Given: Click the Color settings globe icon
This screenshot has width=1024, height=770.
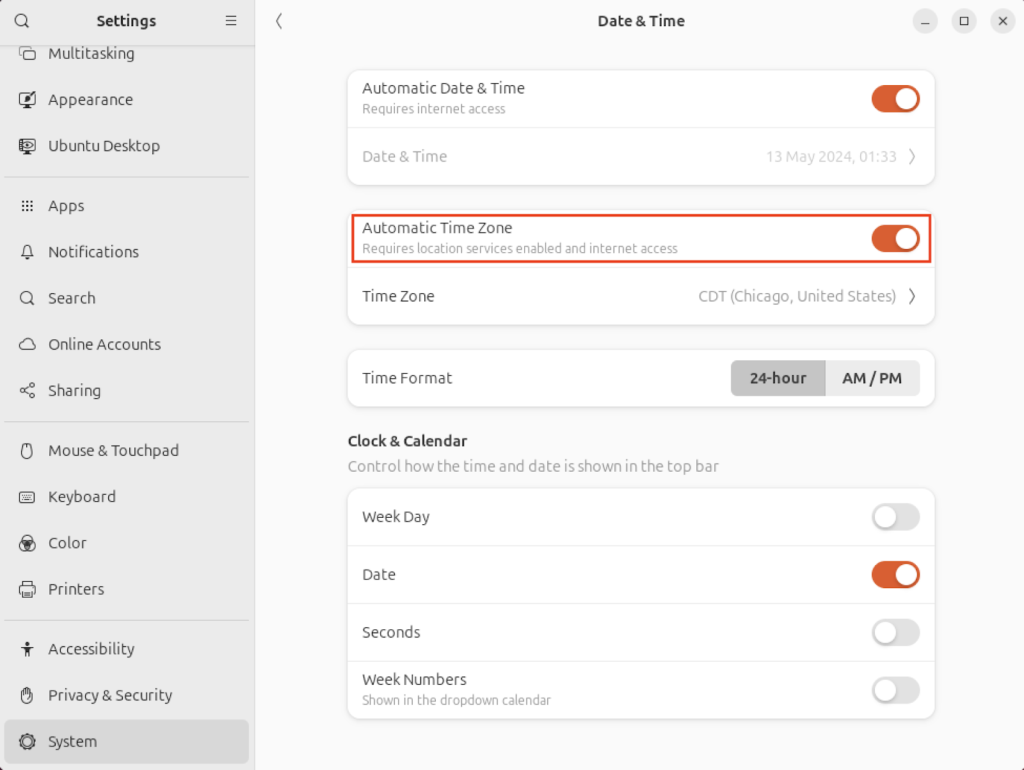Looking at the screenshot, I should click(28, 543).
